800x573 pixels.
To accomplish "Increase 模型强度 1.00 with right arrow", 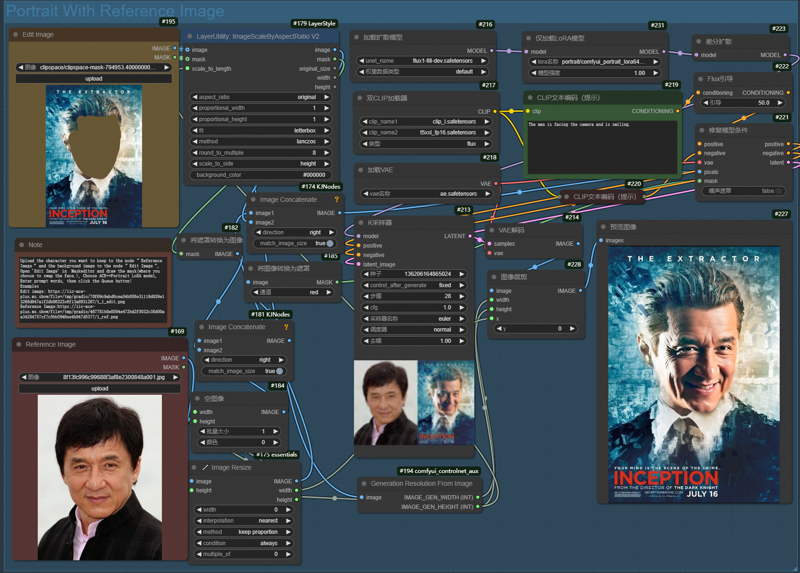I will (x=655, y=73).
